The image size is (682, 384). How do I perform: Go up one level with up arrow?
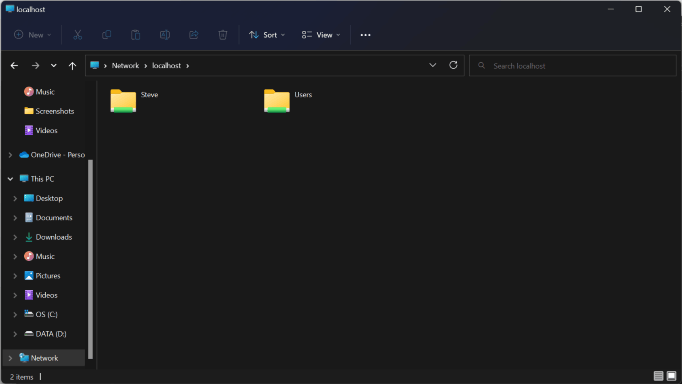point(72,66)
